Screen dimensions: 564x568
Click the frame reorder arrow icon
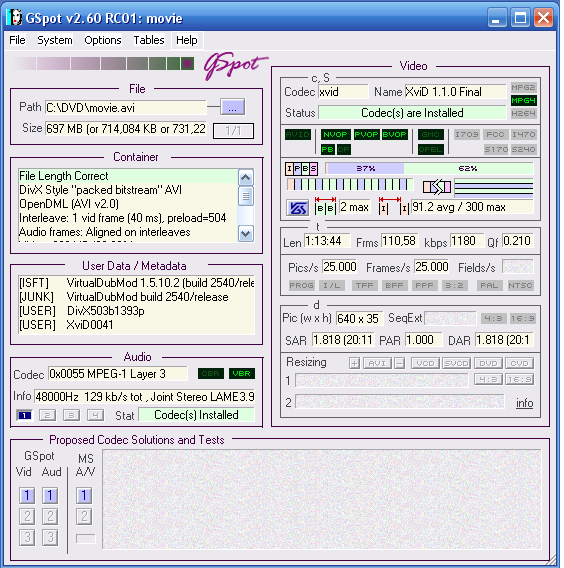click(437, 187)
